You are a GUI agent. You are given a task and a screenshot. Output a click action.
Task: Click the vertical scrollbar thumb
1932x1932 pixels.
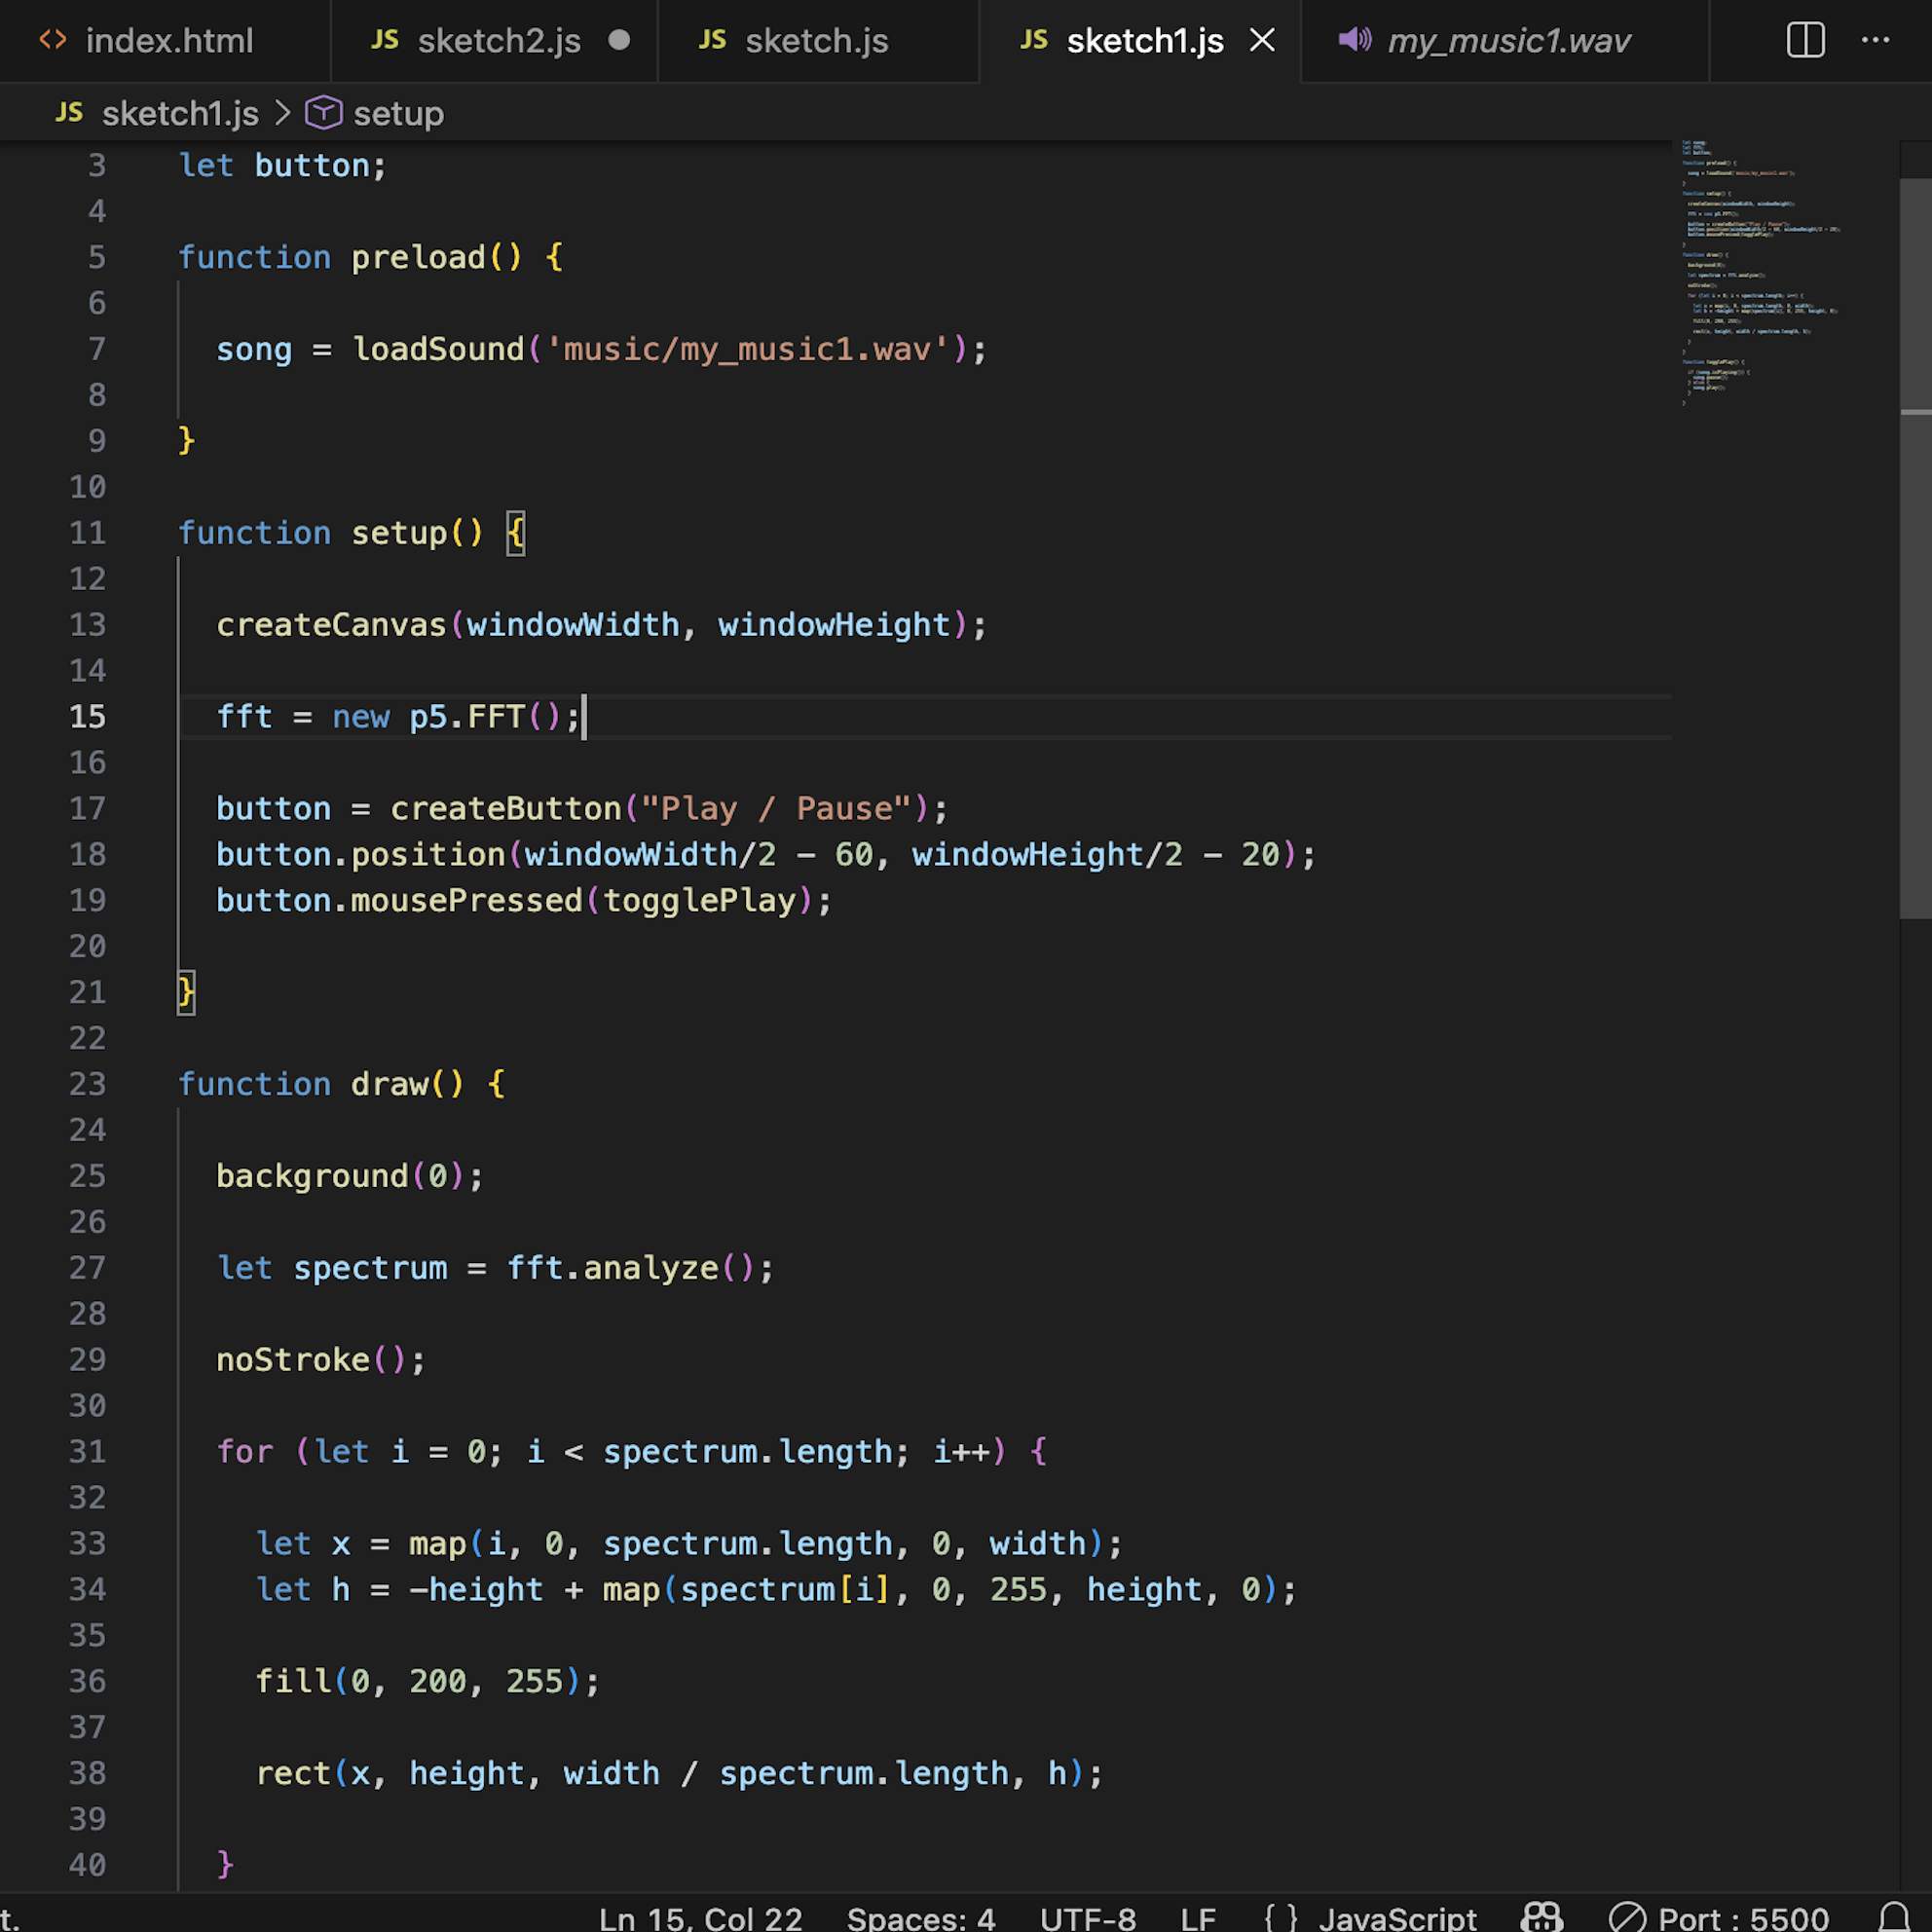(x=1914, y=548)
